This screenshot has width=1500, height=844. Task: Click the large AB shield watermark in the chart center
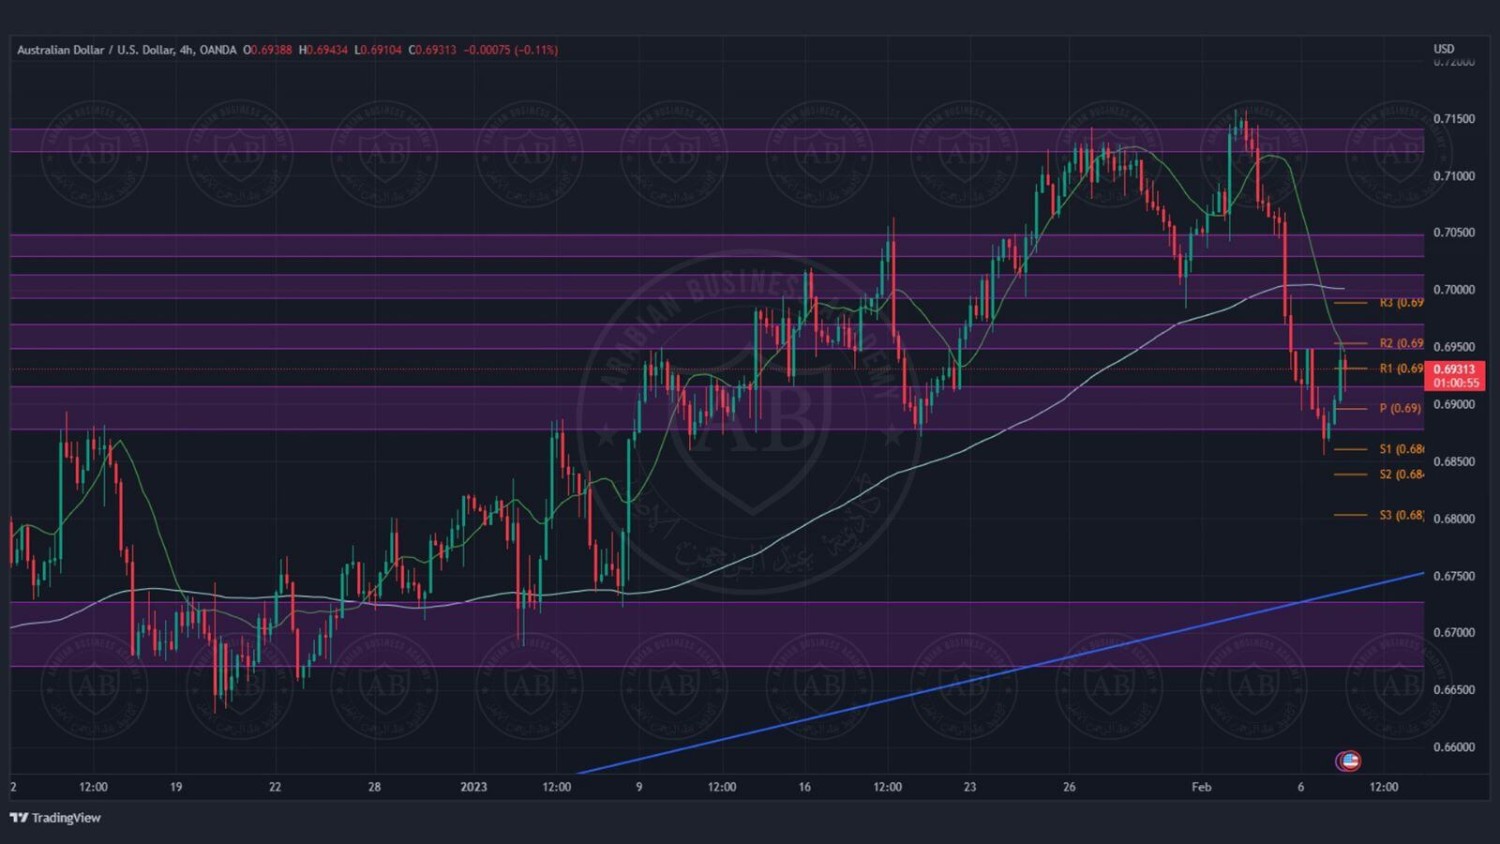click(x=751, y=420)
